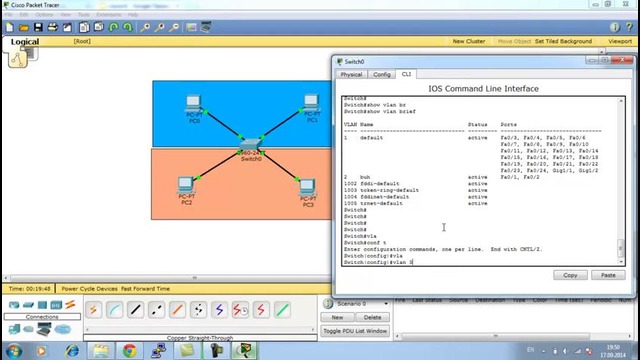Select the Hubs device category icon
Image resolution: width=640 pixels, height=360 pixels.
[42, 305]
